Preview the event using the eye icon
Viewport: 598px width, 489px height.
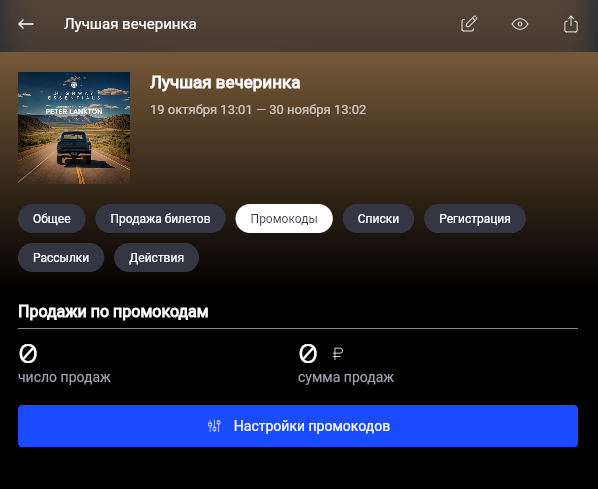[520, 24]
